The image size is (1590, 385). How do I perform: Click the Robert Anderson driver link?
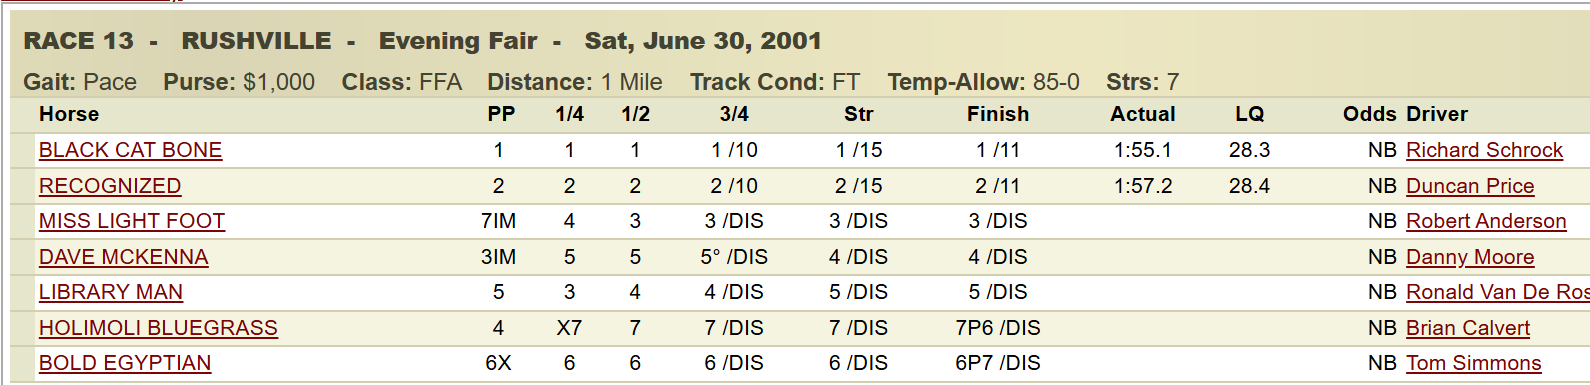(1486, 221)
